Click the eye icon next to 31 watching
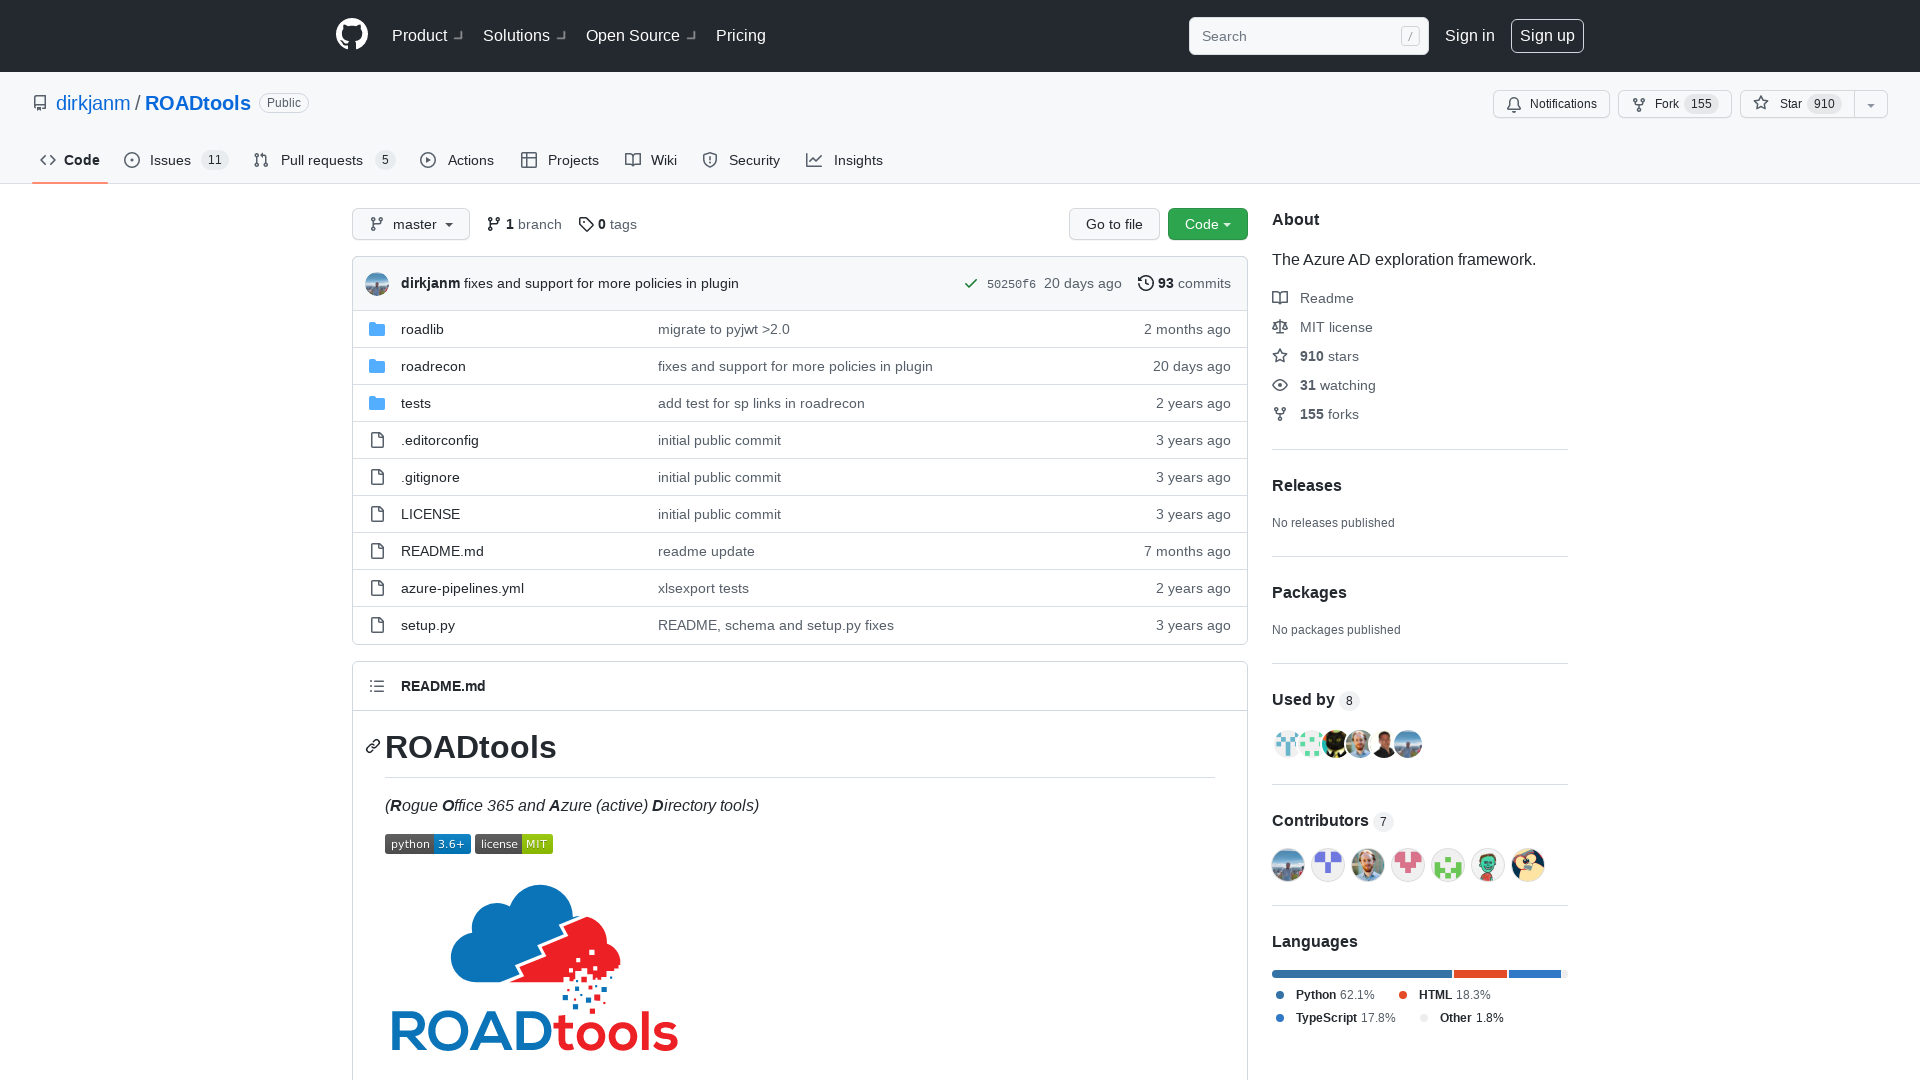Image resolution: width=1920 pixels, height=1080 pixels. click(1280, 385)
